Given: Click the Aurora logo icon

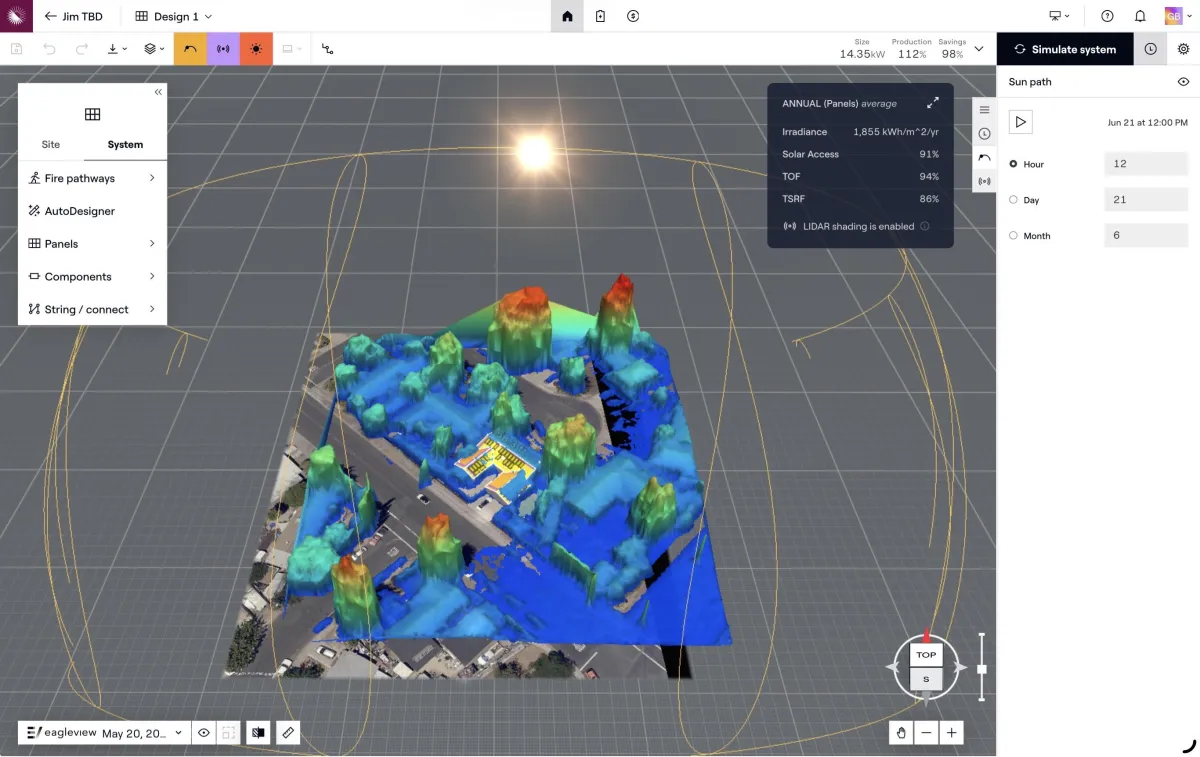Looking at the screenshot, I should [18, 16].
